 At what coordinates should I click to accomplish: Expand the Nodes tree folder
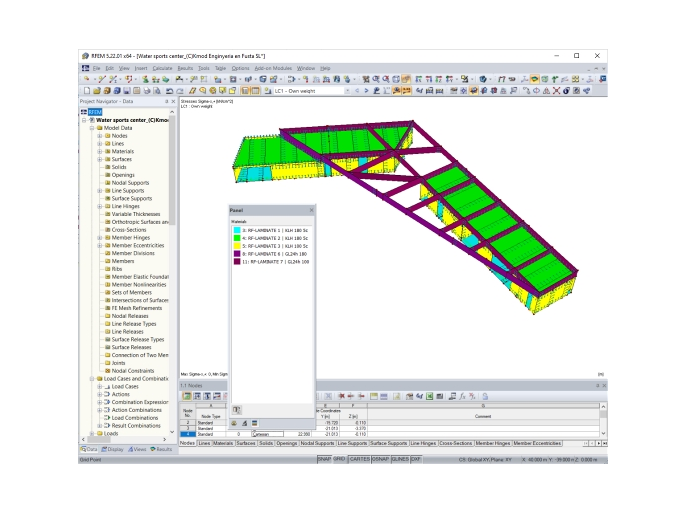(100, 136)
